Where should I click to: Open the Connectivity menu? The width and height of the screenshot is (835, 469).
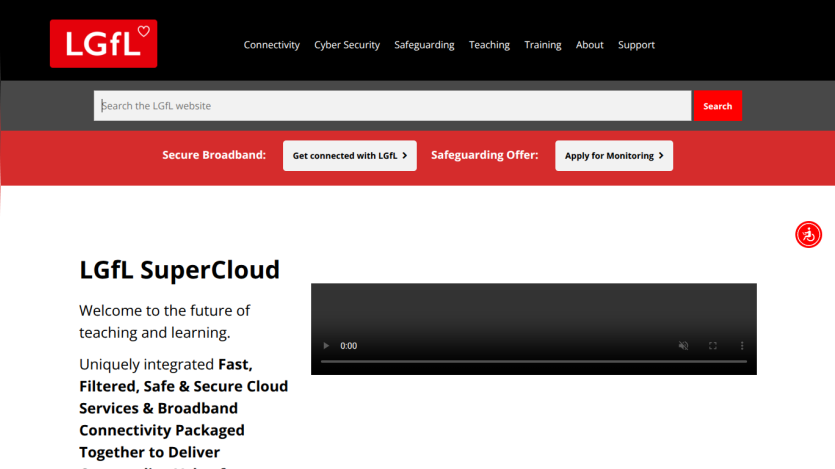tap(272, 45)
